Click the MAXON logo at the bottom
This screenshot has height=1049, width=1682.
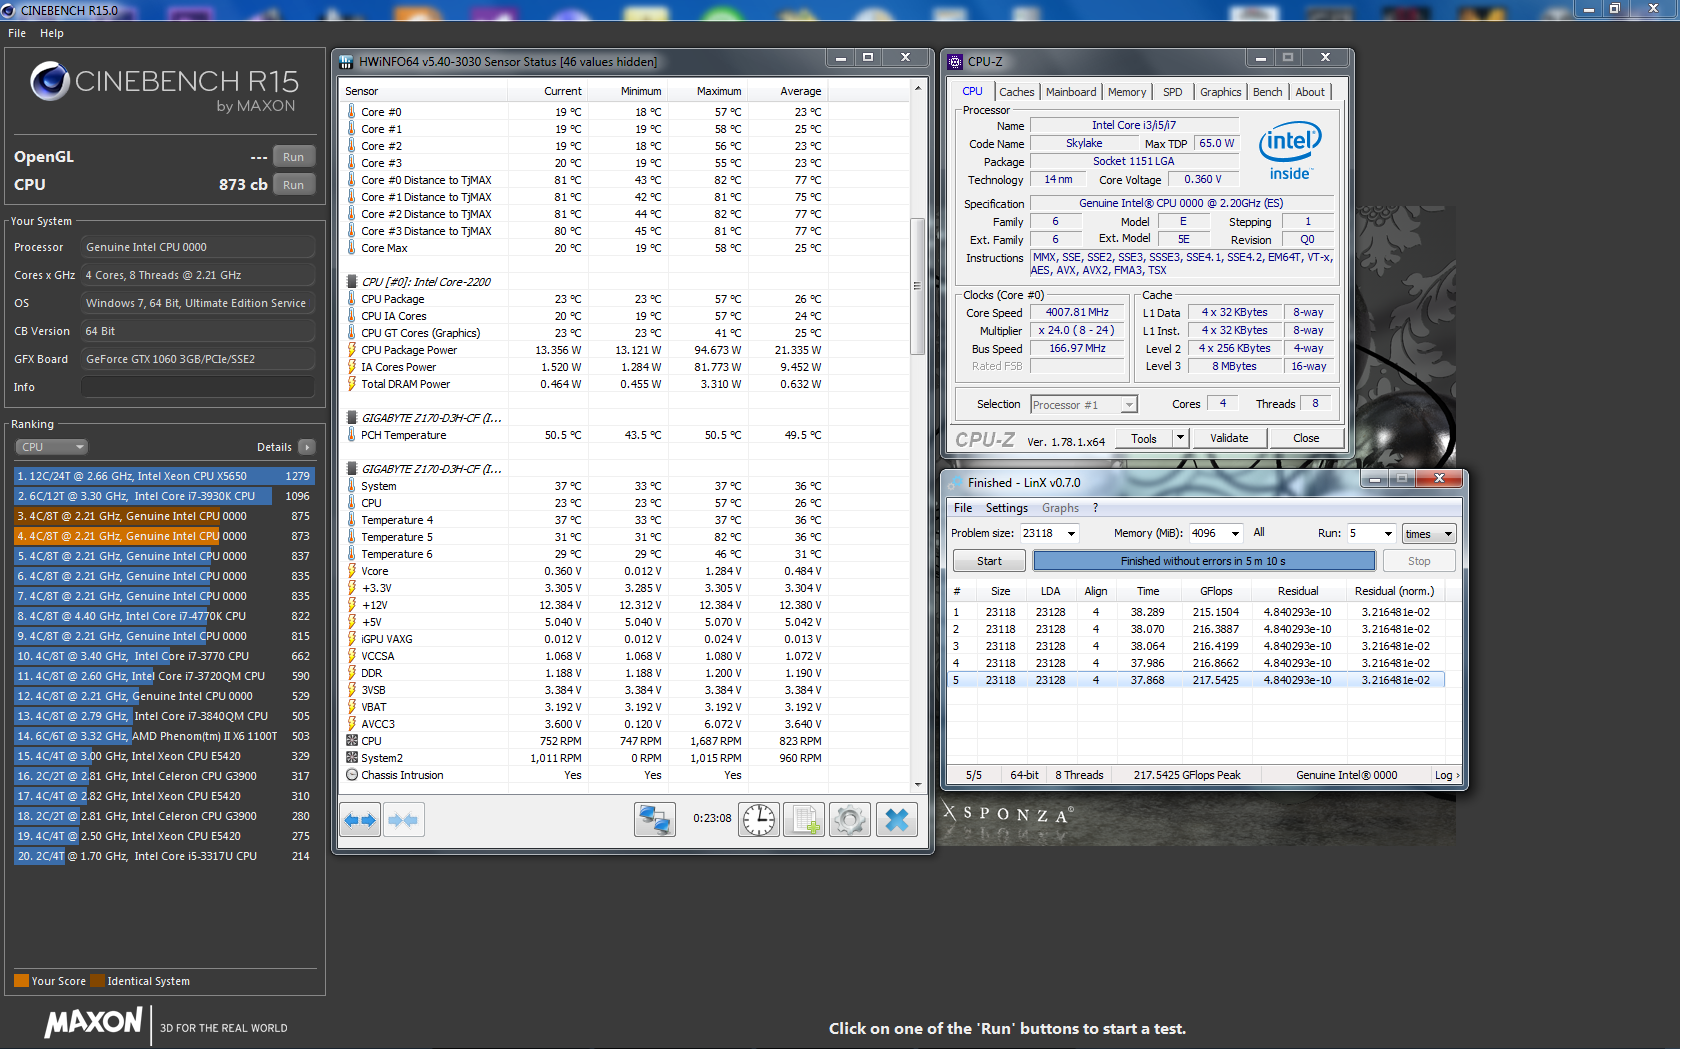point(93,1022)
